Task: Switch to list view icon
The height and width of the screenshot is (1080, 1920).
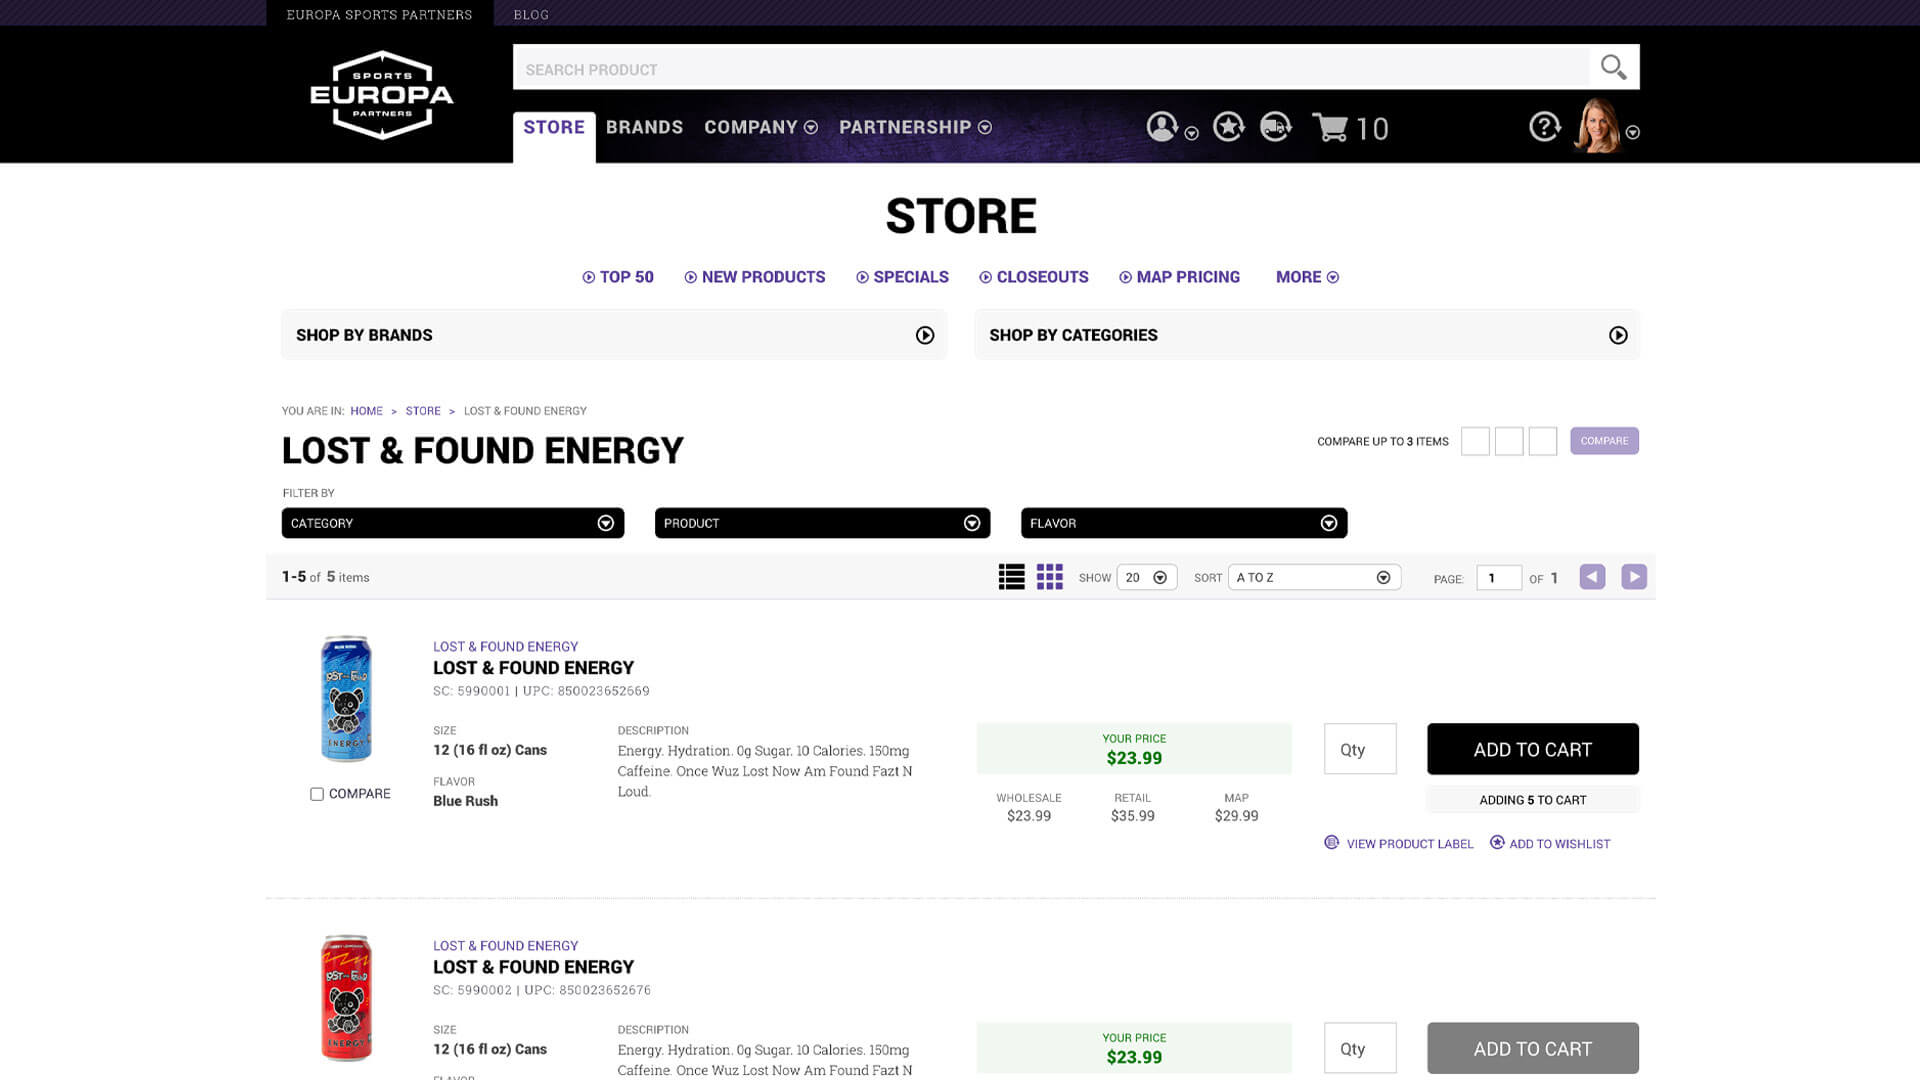Action: (1011, 577)
